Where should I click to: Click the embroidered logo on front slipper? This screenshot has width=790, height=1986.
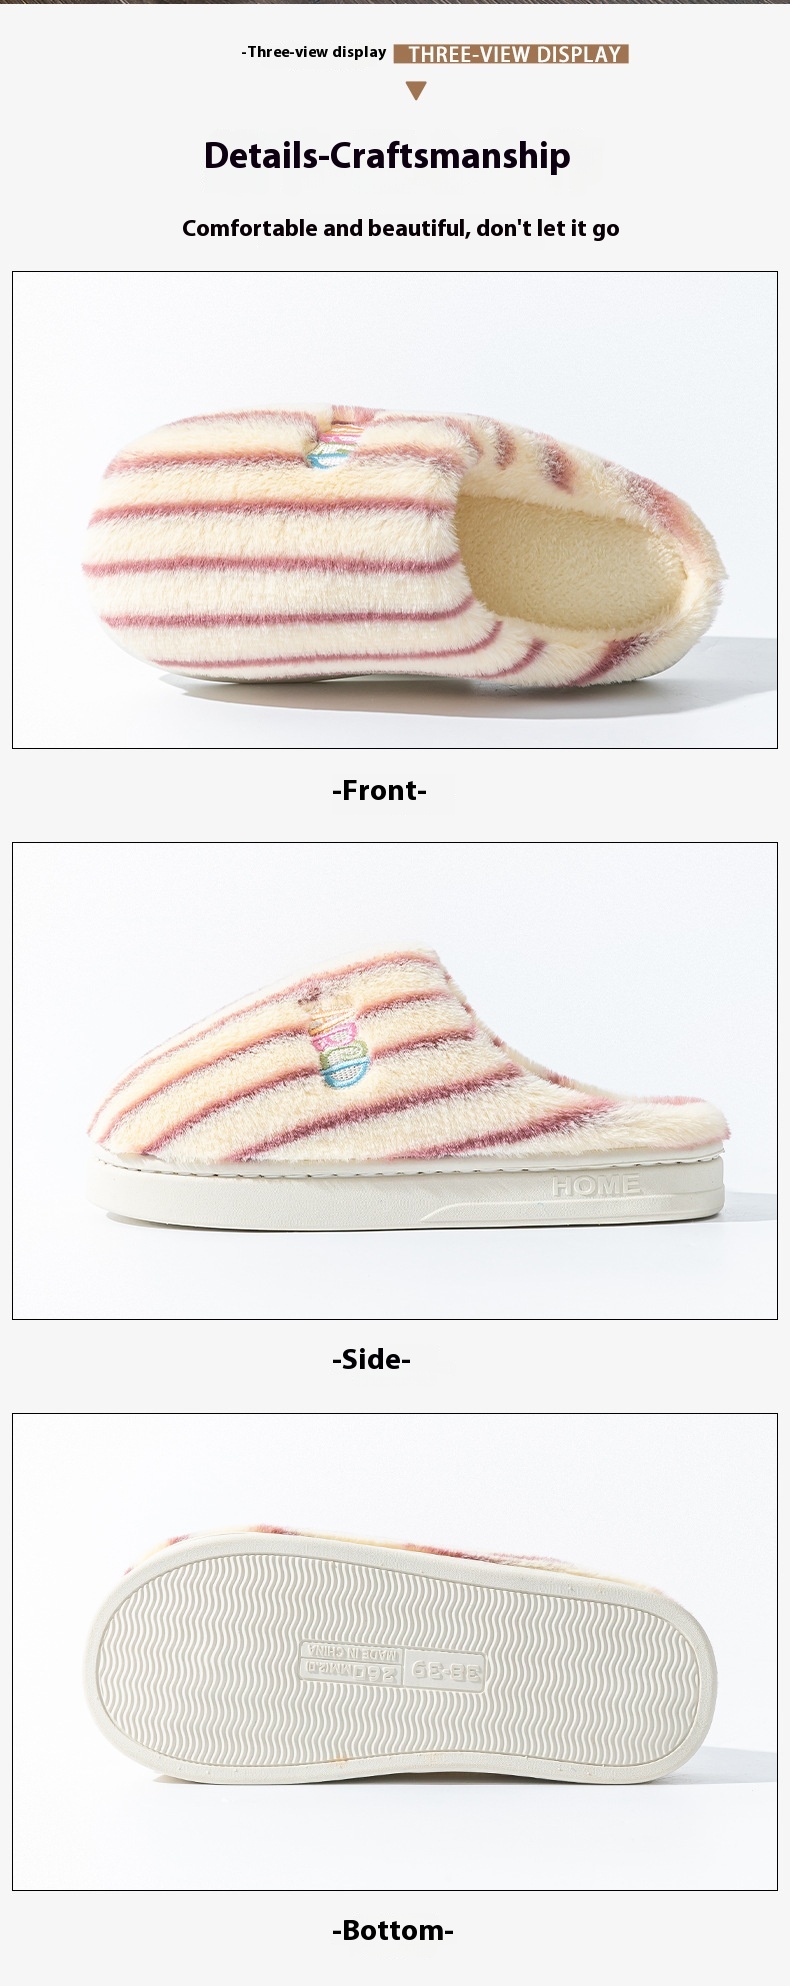pos(332,446)
